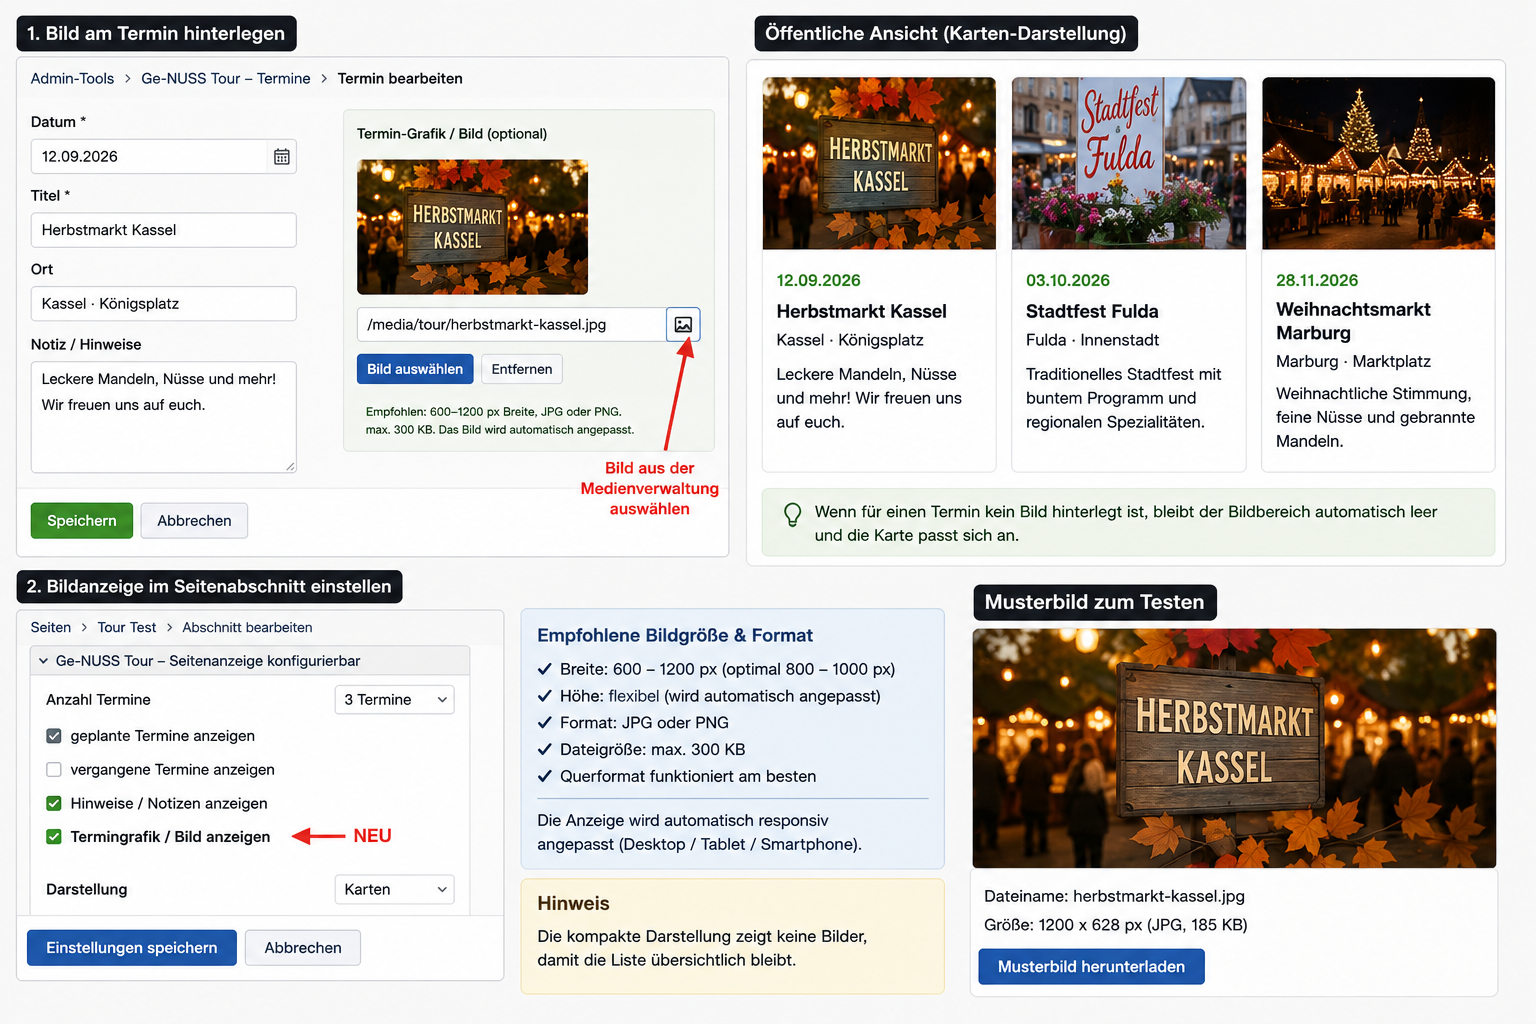This screenshot has height=1024, width=1536.
Task: Click the 'Fulda · Innenstadt' location text
Action: tap(1092, 341)
